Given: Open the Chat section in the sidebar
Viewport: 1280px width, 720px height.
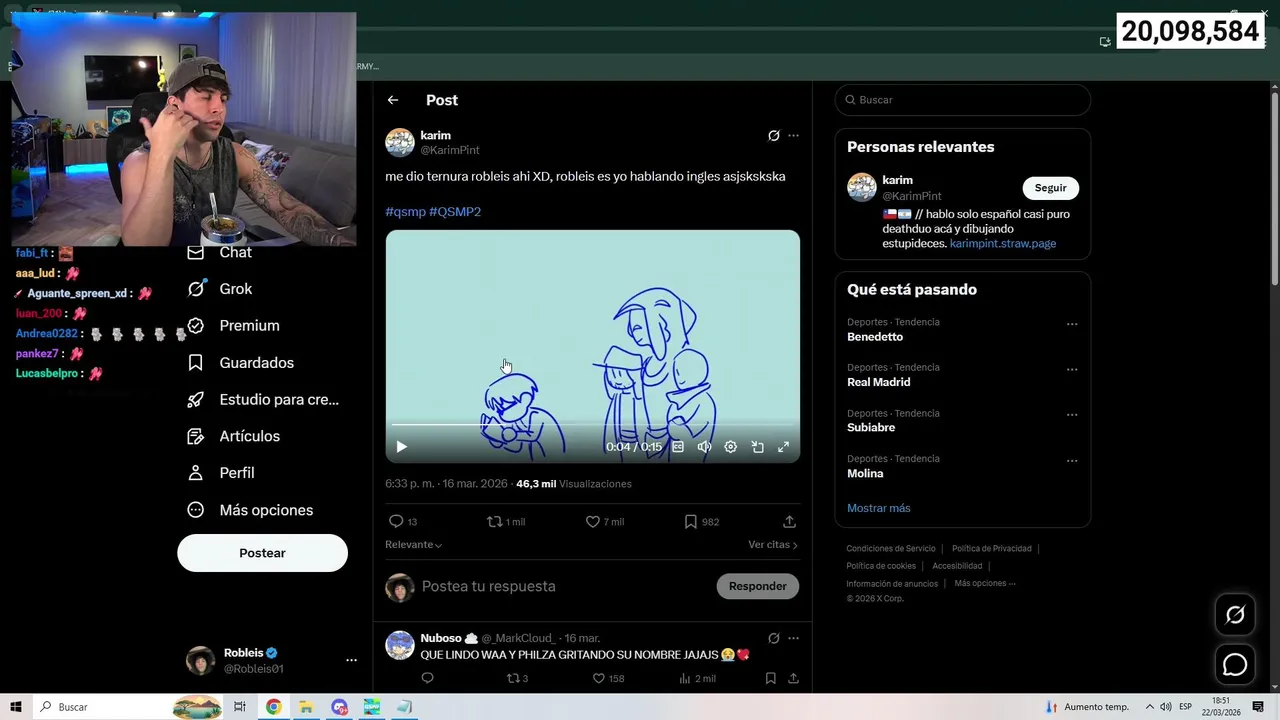Looking at the screenshot, I should (220, 252).
